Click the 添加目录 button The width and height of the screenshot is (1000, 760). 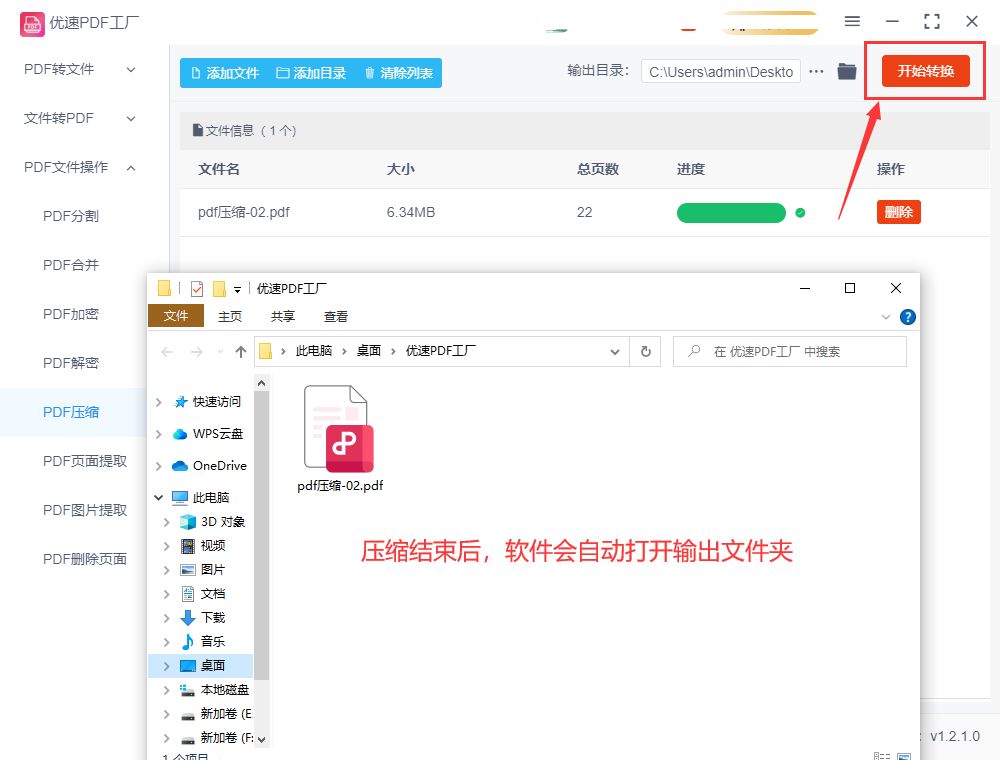coord(311,73)
